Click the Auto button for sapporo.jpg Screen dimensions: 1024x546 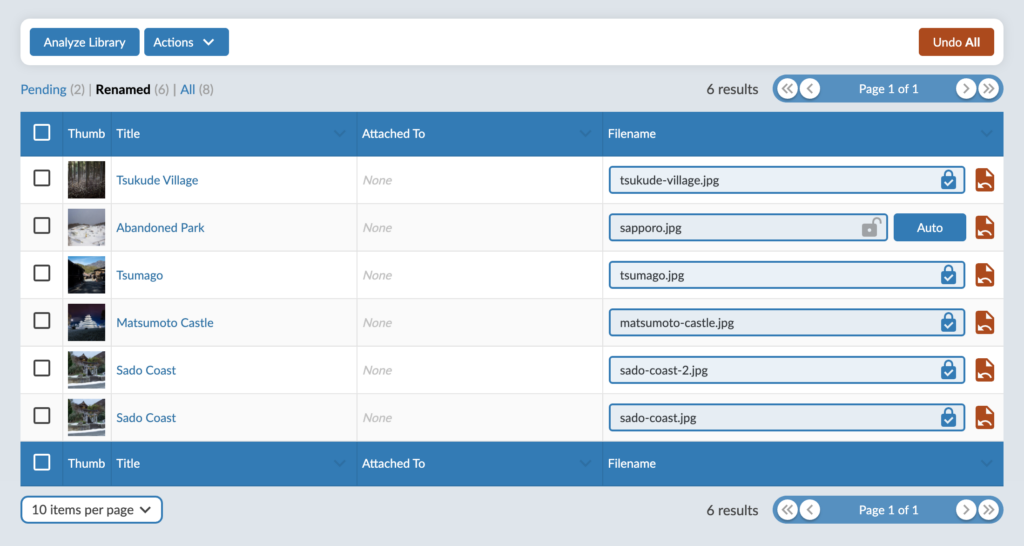929,227
